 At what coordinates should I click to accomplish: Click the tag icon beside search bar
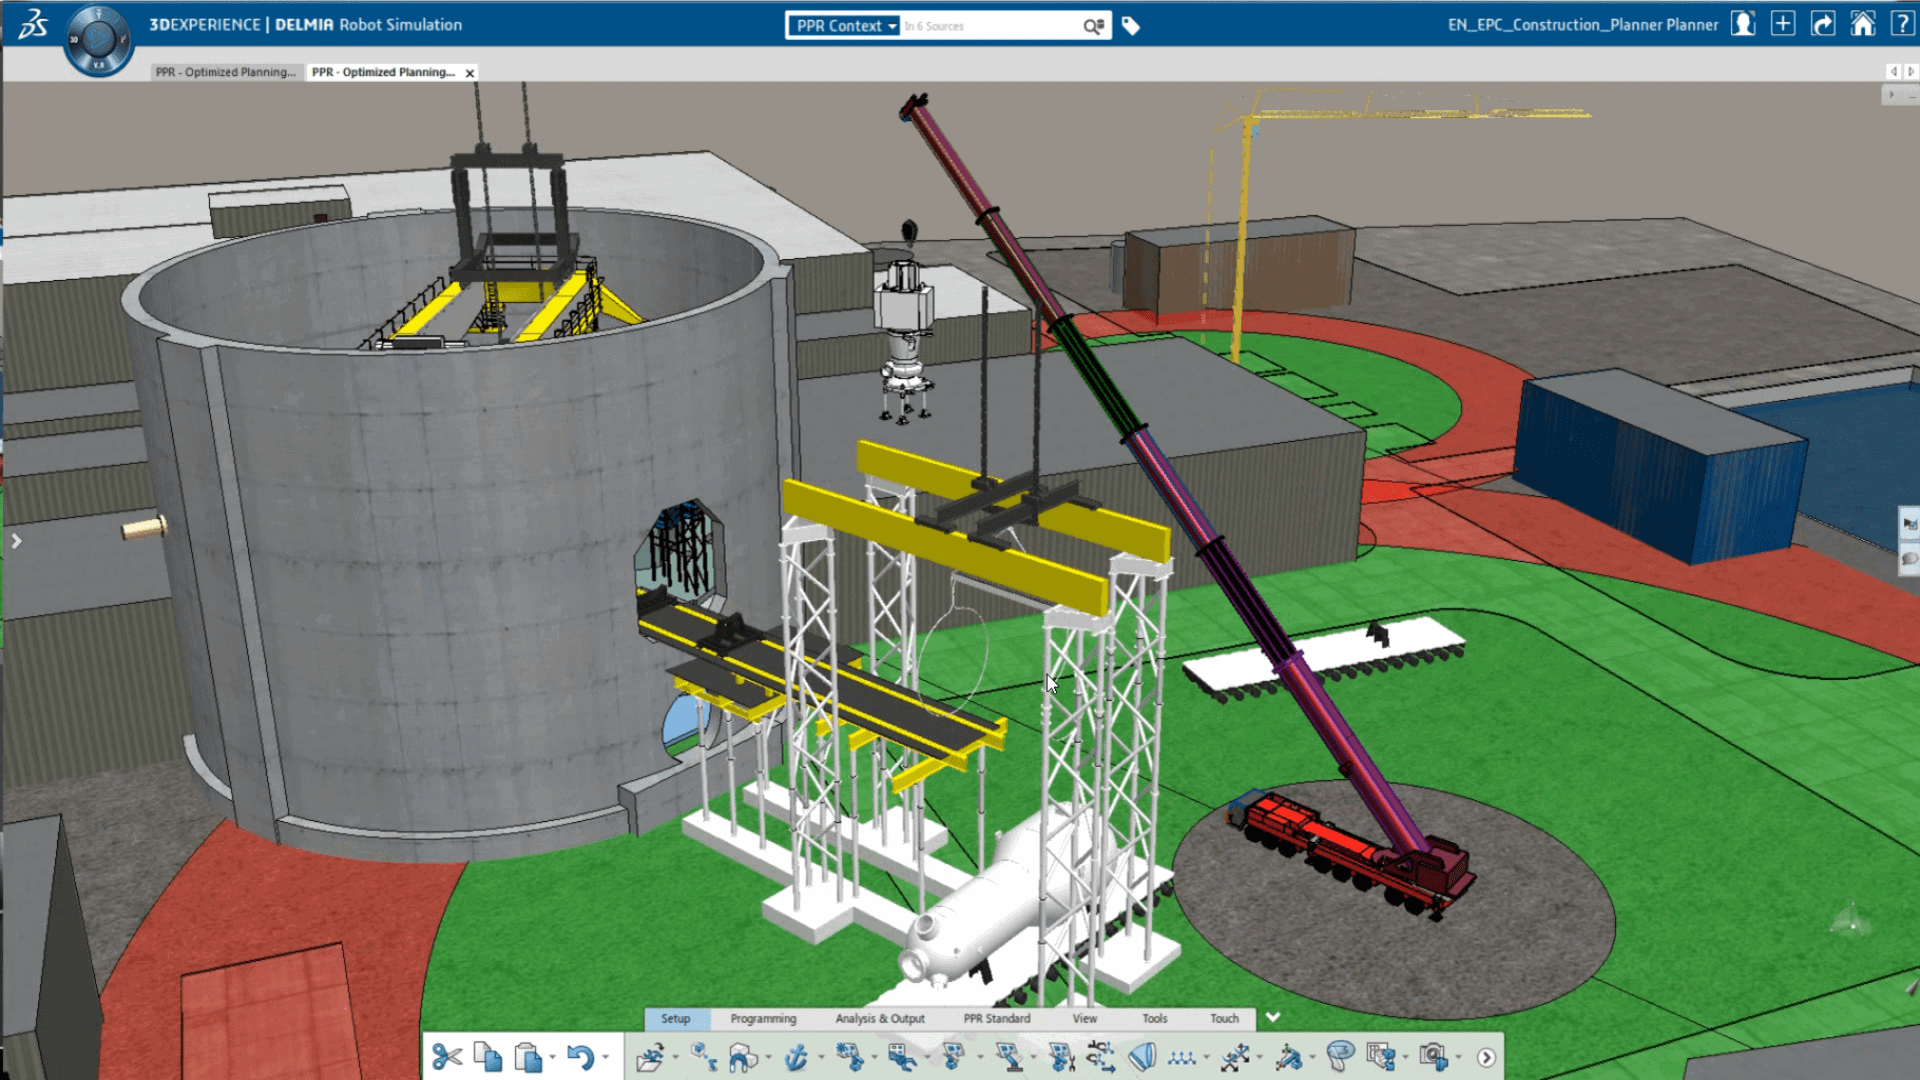click(x=1131, y=26)
